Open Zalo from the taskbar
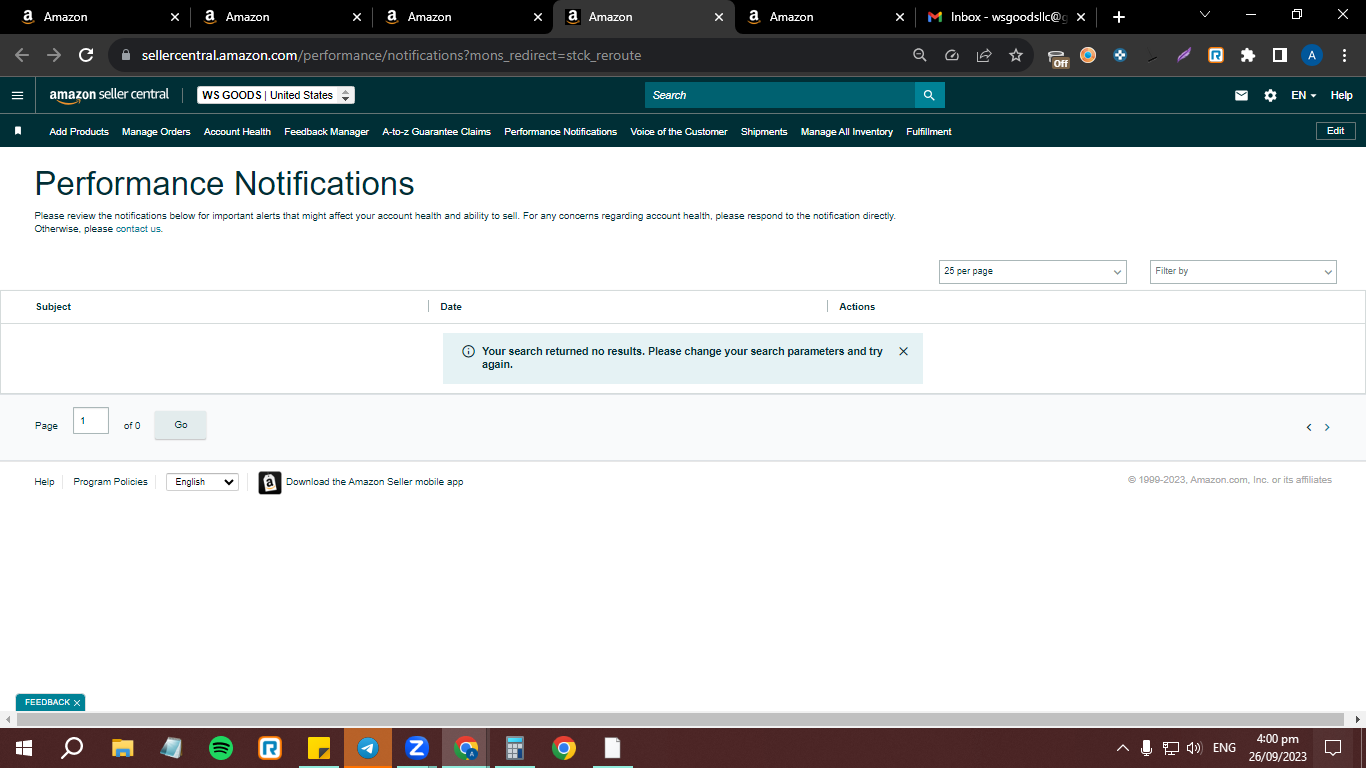Screen dimensions: 1366x768 417,748
